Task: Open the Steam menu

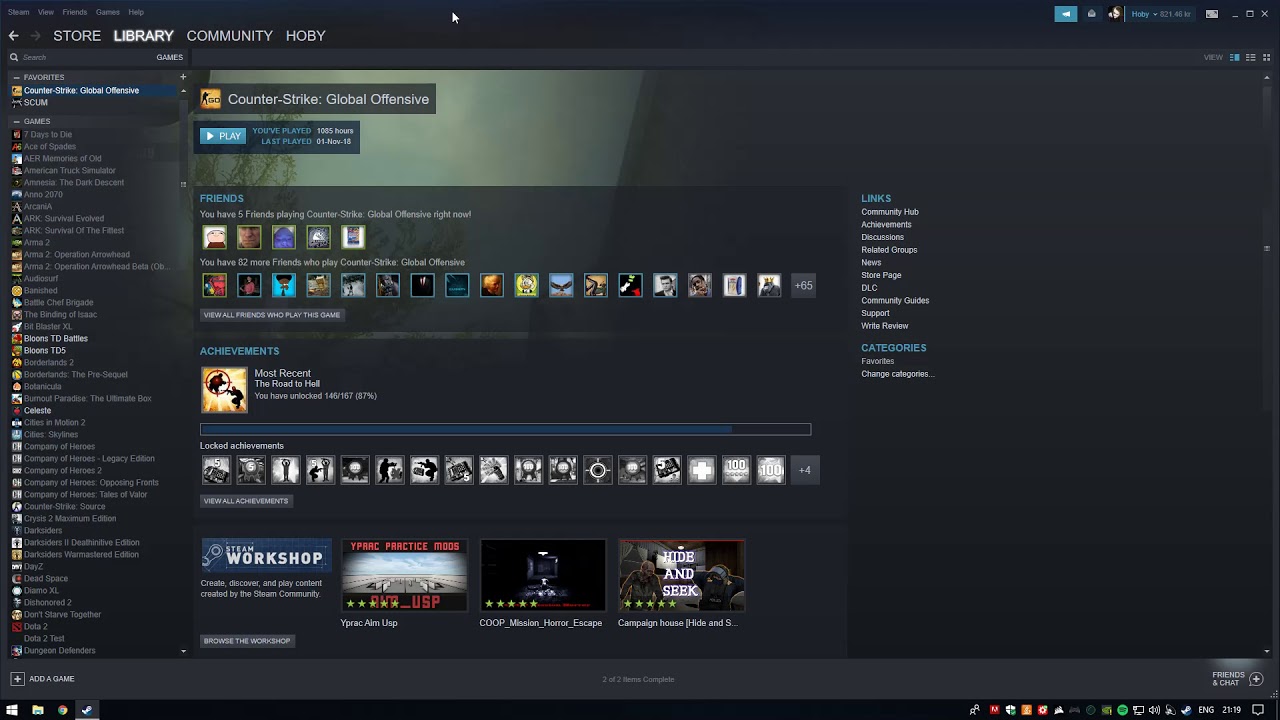Action: tap(18, 12)
